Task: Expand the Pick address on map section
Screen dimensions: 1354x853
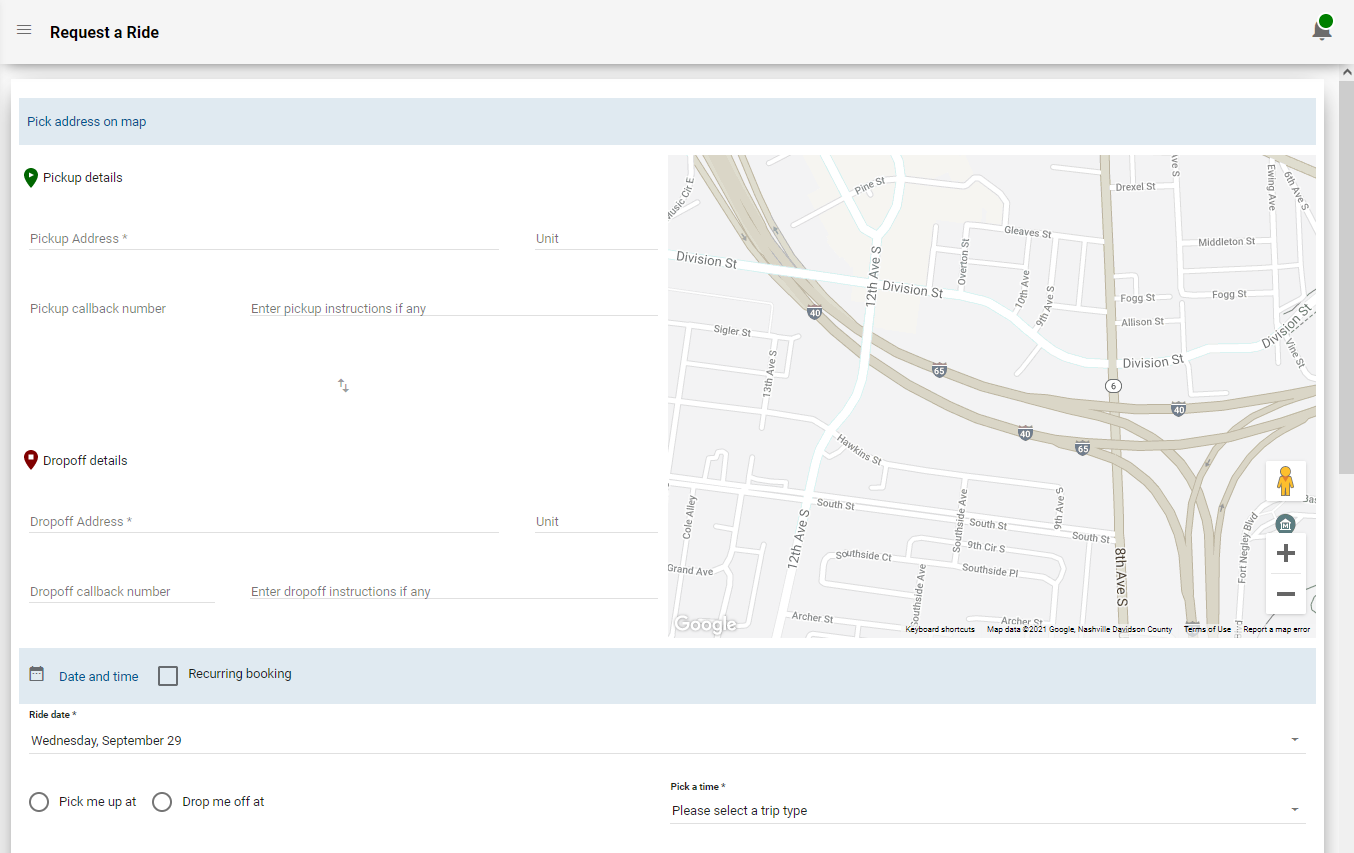Action: click(86, 121)
